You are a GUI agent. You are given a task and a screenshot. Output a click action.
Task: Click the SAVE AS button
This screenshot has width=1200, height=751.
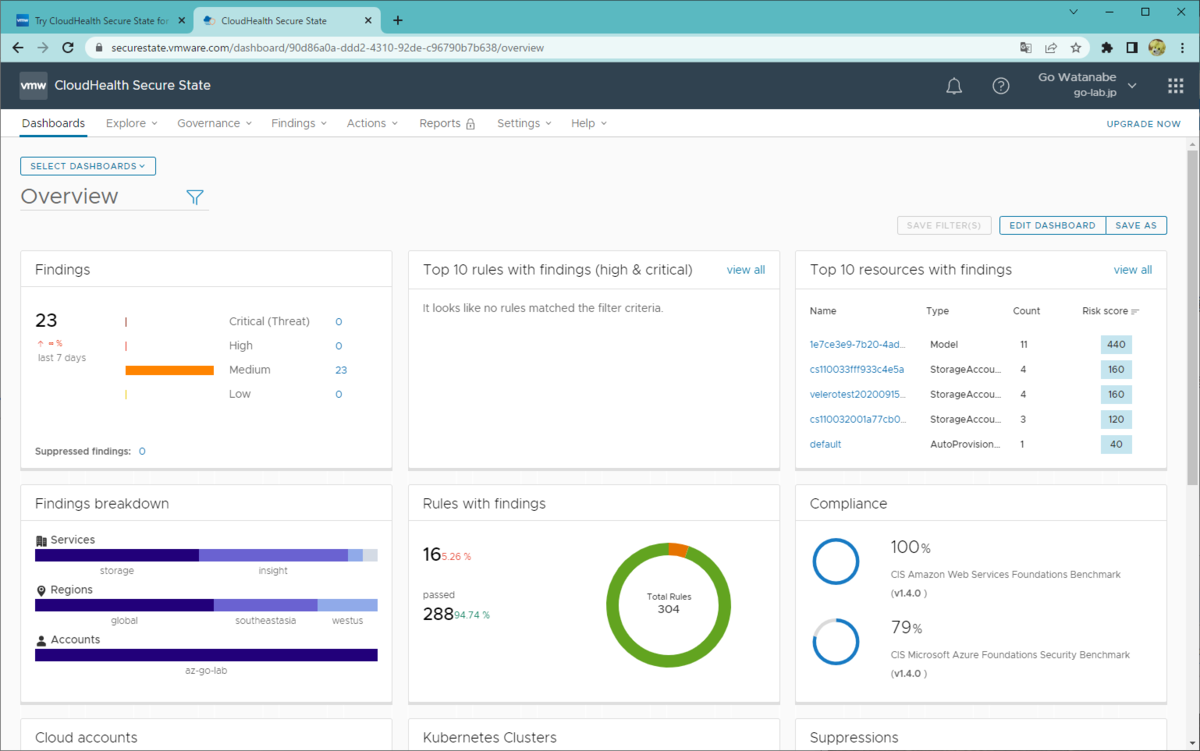[1135, 225]
